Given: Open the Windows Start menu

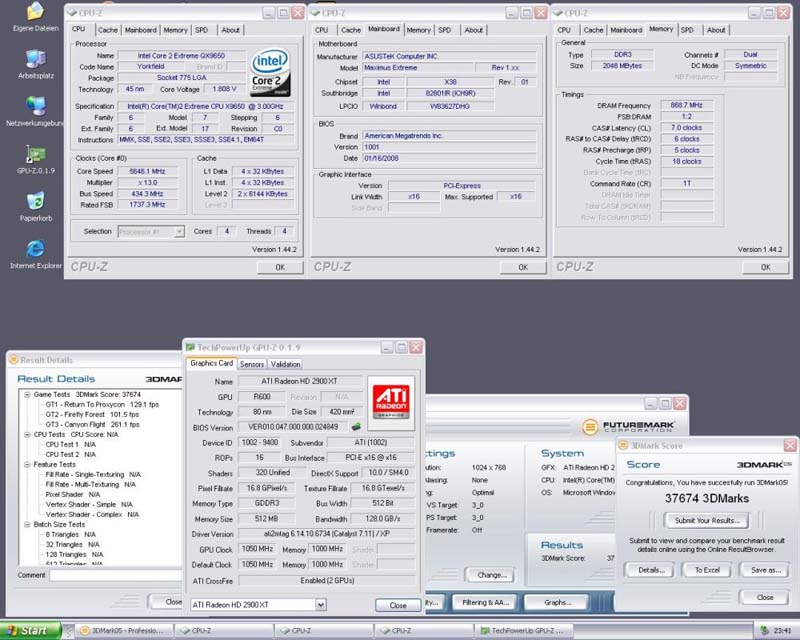Looking at the screenshot, I should tap(31, 631).
